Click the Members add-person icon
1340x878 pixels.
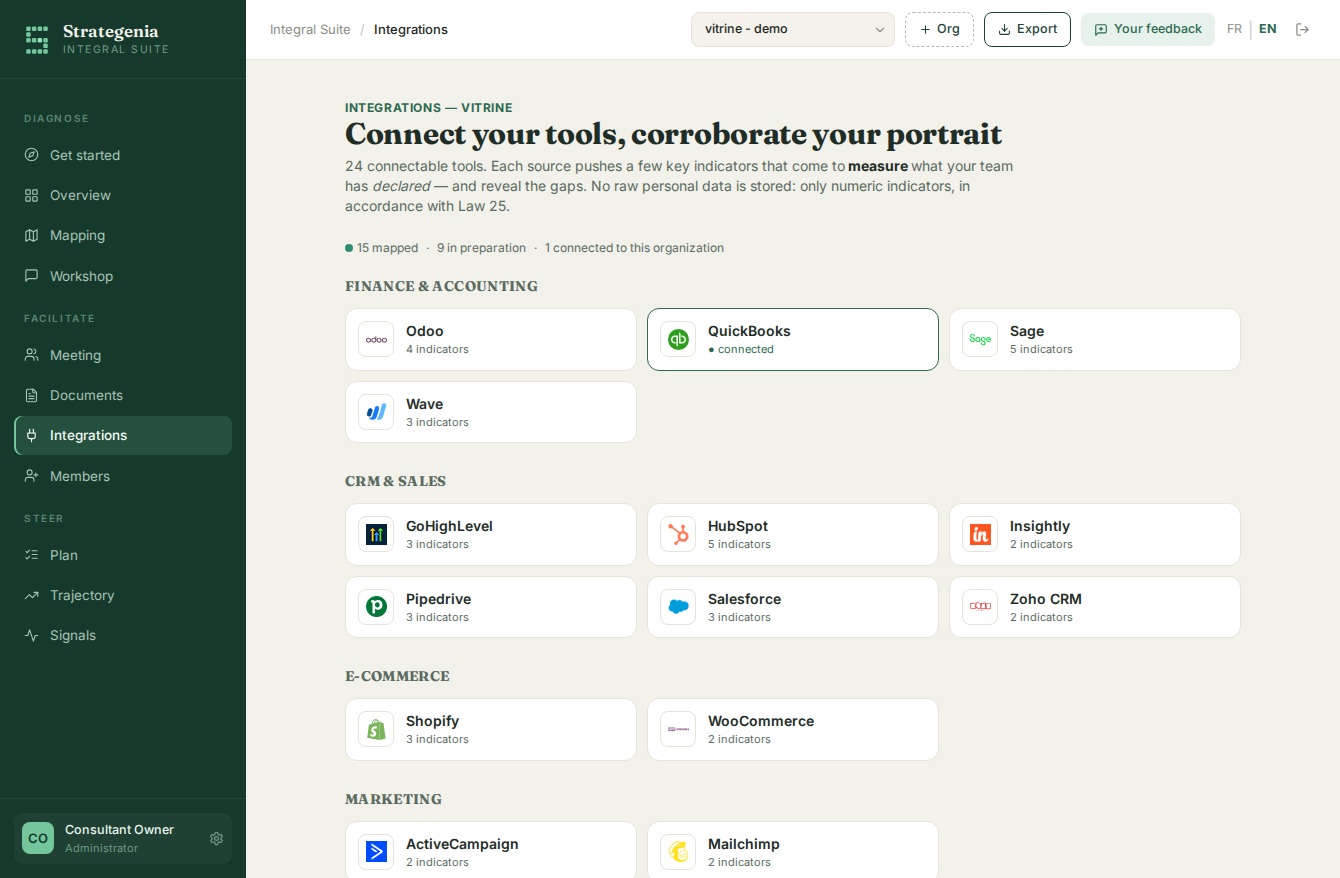coord(31,476)
